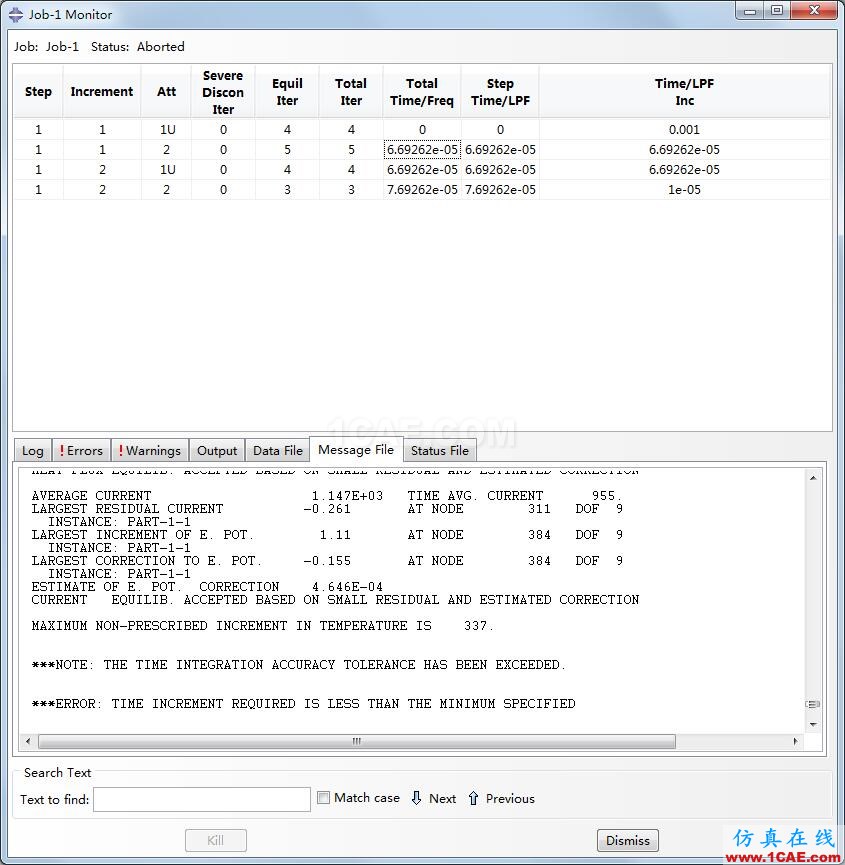Click the LARGEST RESIDUAL CURRENT line
845x865 pixels.
coord(327,509)
